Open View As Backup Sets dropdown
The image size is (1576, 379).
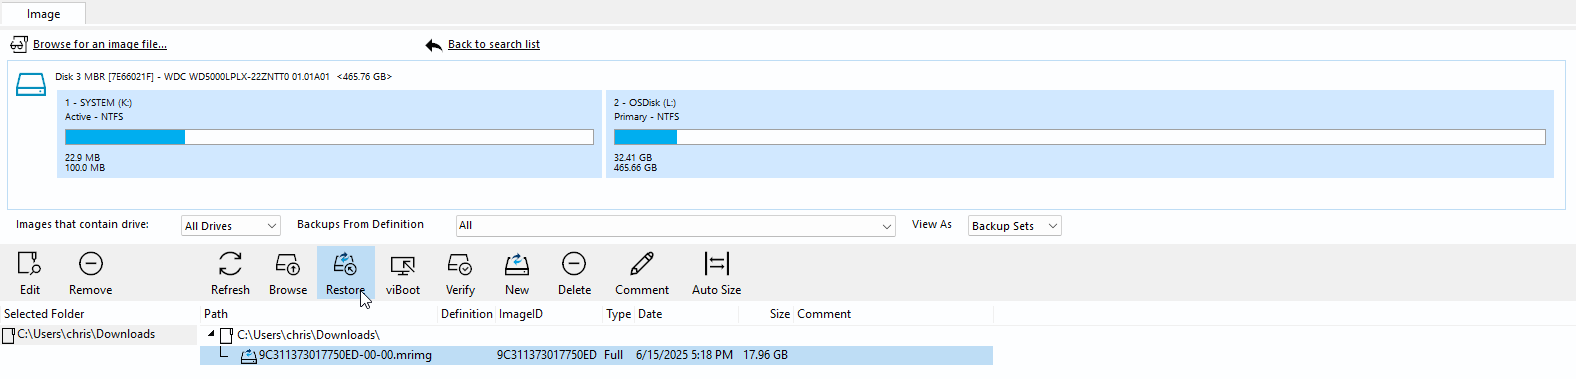1015,226
